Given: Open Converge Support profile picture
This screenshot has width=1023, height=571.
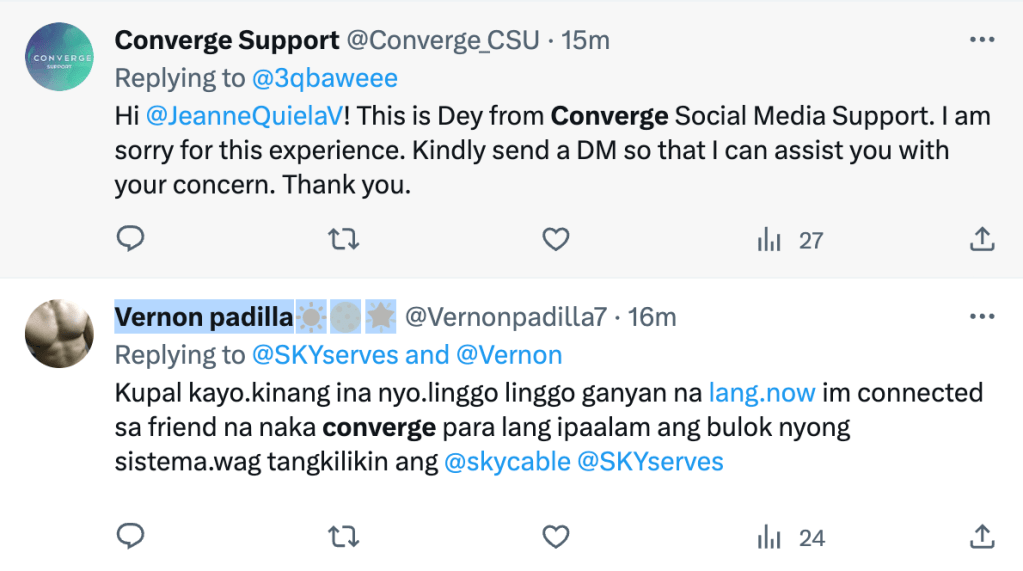Looking at the screenshot, I should (x=60, y=59).
